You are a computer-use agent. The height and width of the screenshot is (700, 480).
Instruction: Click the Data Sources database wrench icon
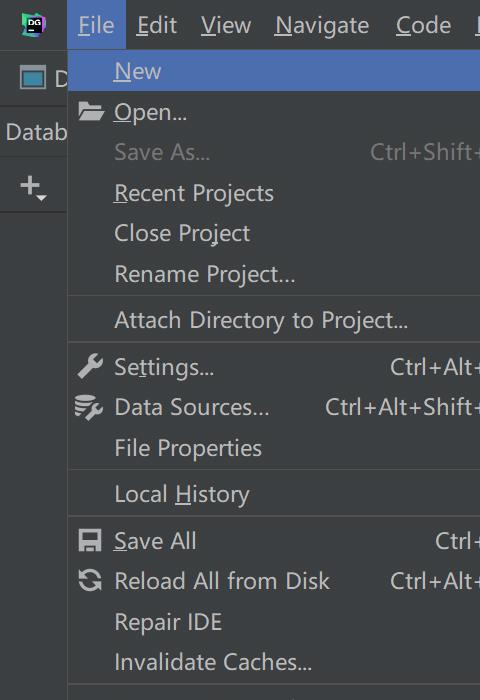89,407
